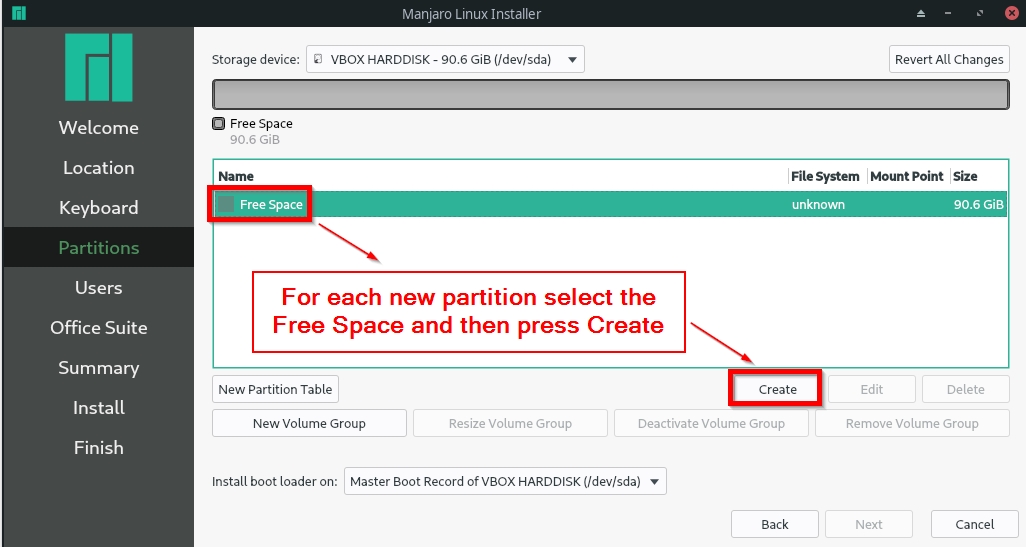Click the Delete partition button
1026x547 pixels.
coord(966,389)
